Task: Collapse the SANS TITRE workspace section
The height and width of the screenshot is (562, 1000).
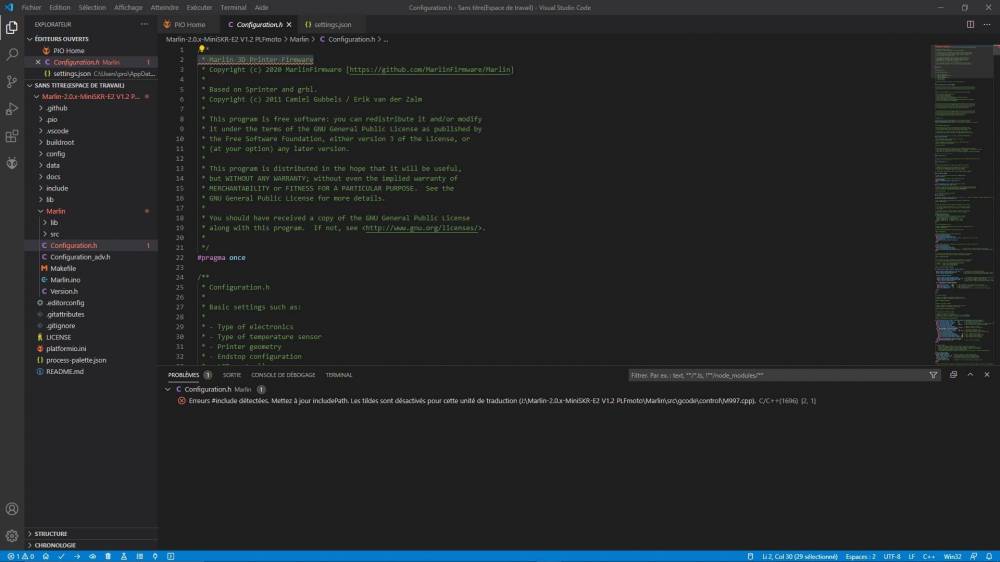Action: coord(29,85)
